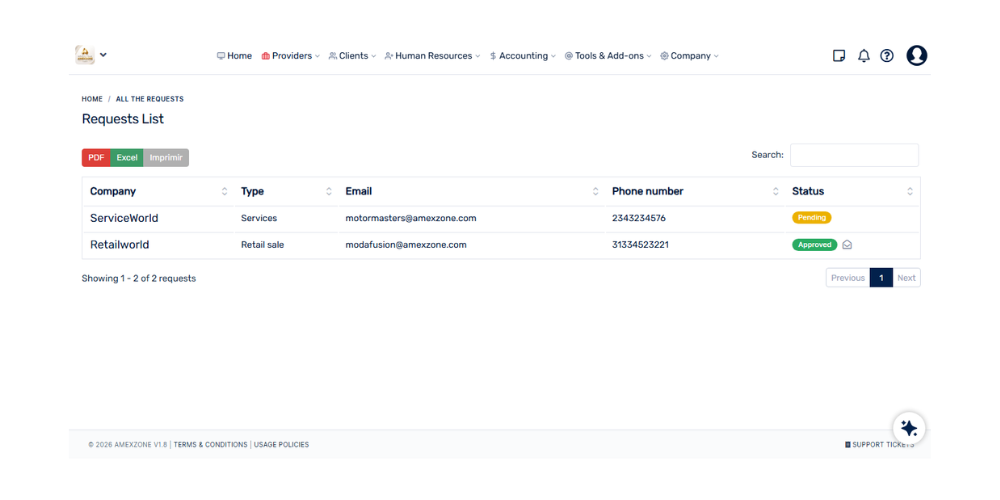
Task: Click the envelope icon beside Approved status
Action: [x=847, y=244]
